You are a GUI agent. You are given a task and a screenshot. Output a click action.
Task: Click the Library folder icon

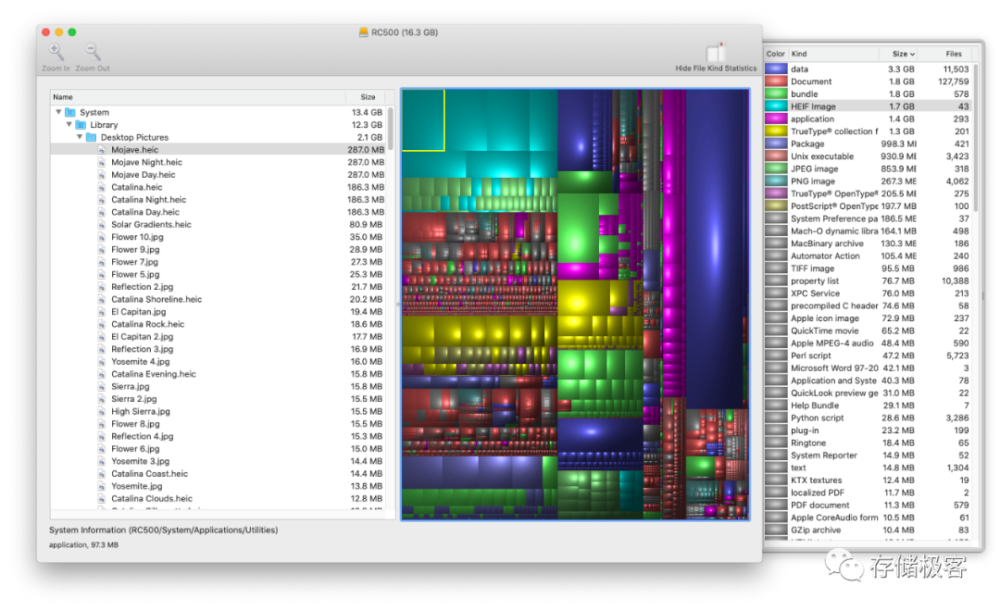[x=81, y=125]
